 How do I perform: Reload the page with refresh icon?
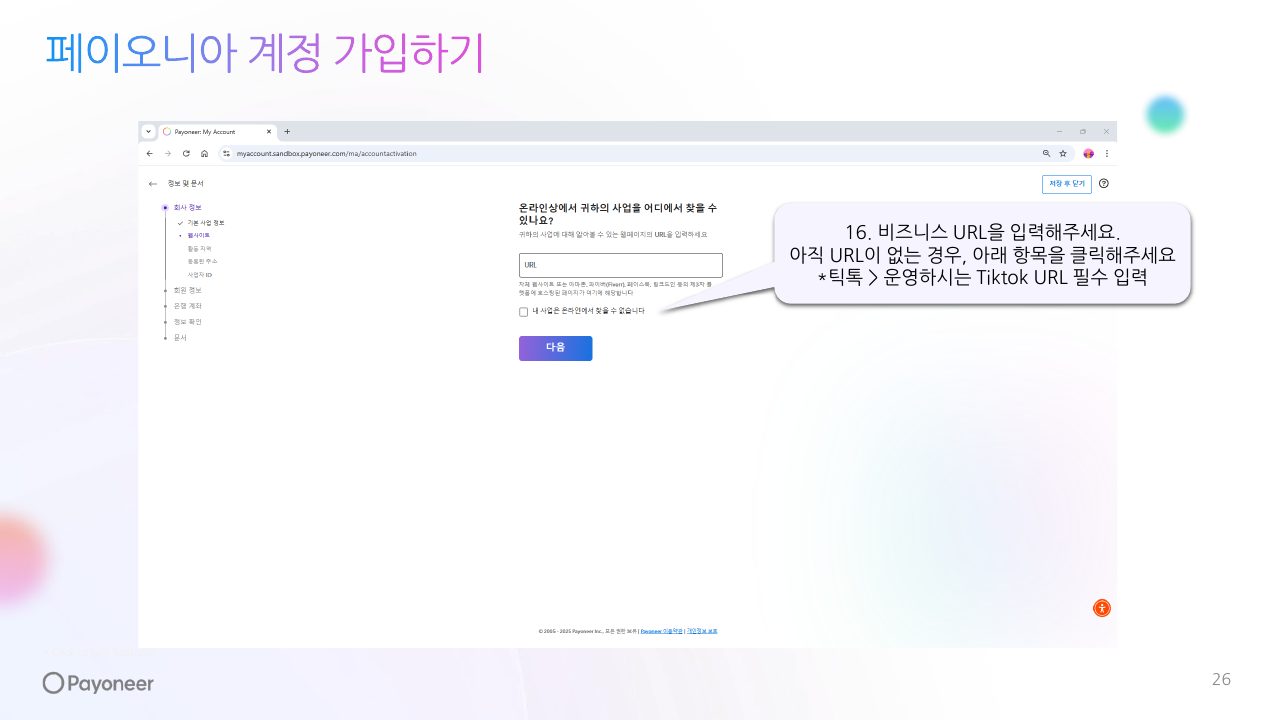186,154
